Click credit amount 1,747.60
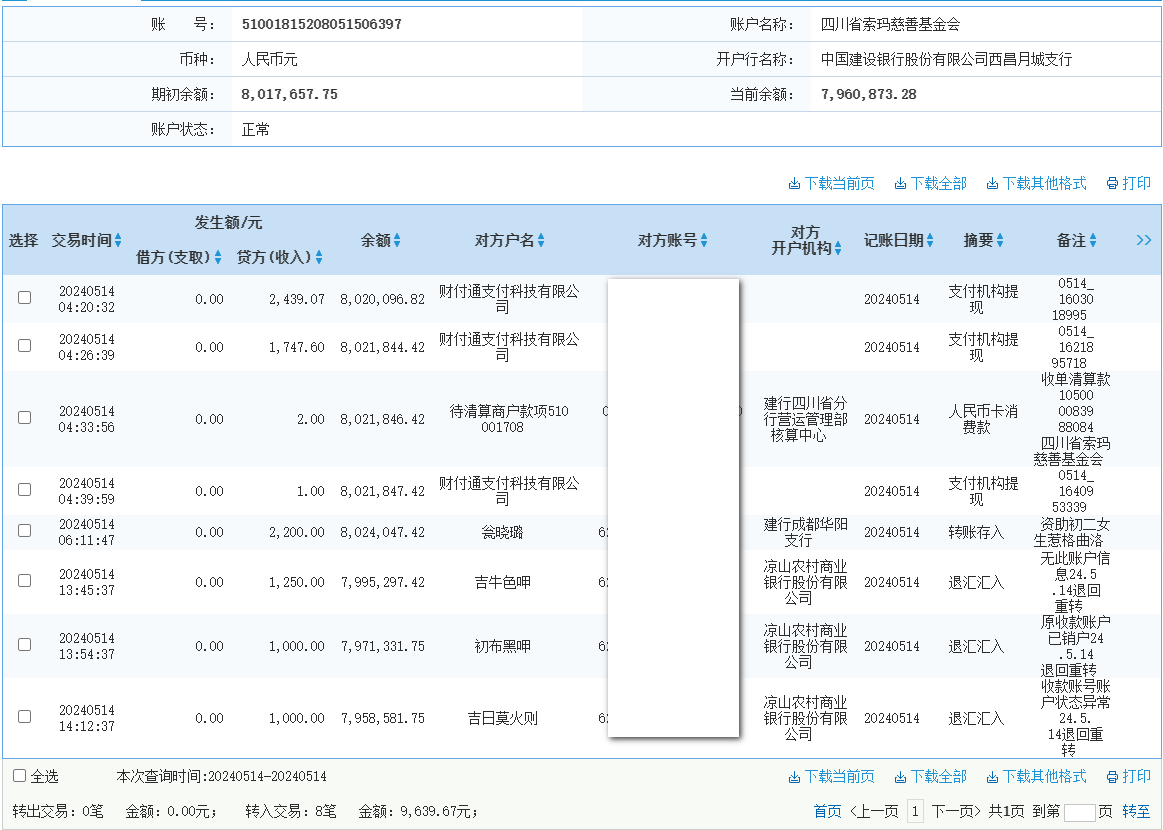Screen dimensions: 1163x830 point(297,347)
